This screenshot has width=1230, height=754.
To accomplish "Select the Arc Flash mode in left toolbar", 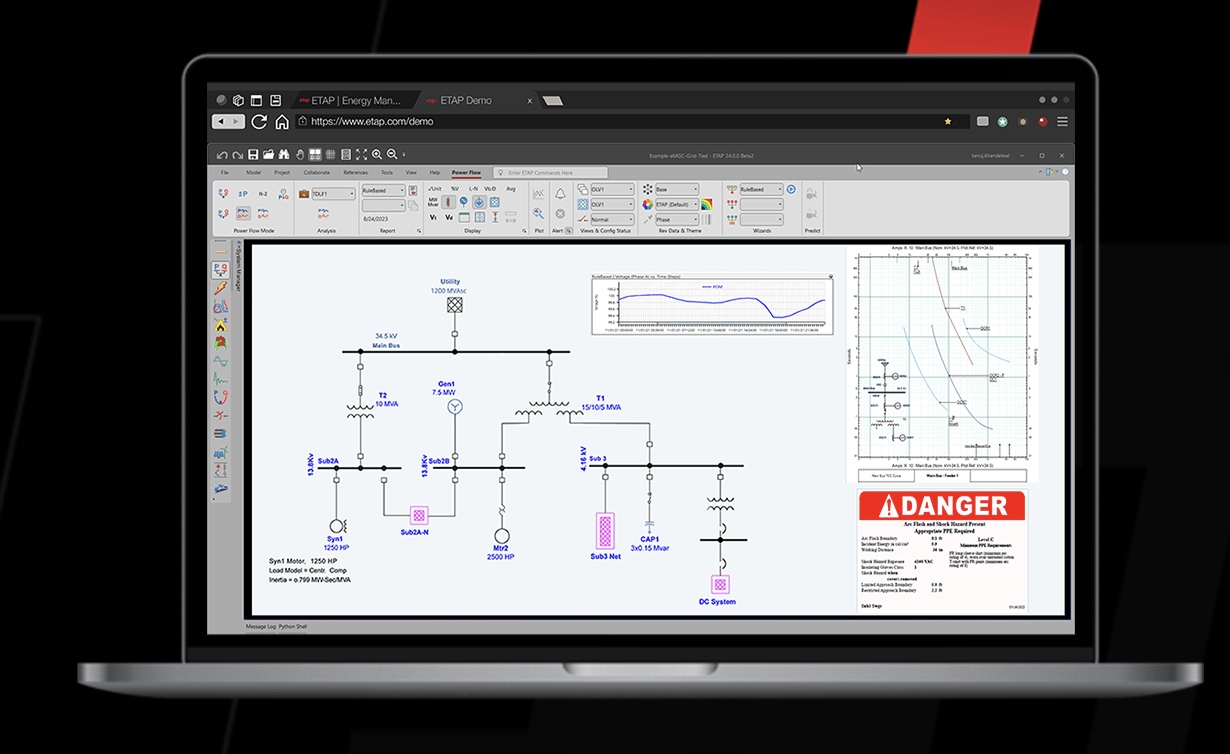I will (x=220, y=325).
